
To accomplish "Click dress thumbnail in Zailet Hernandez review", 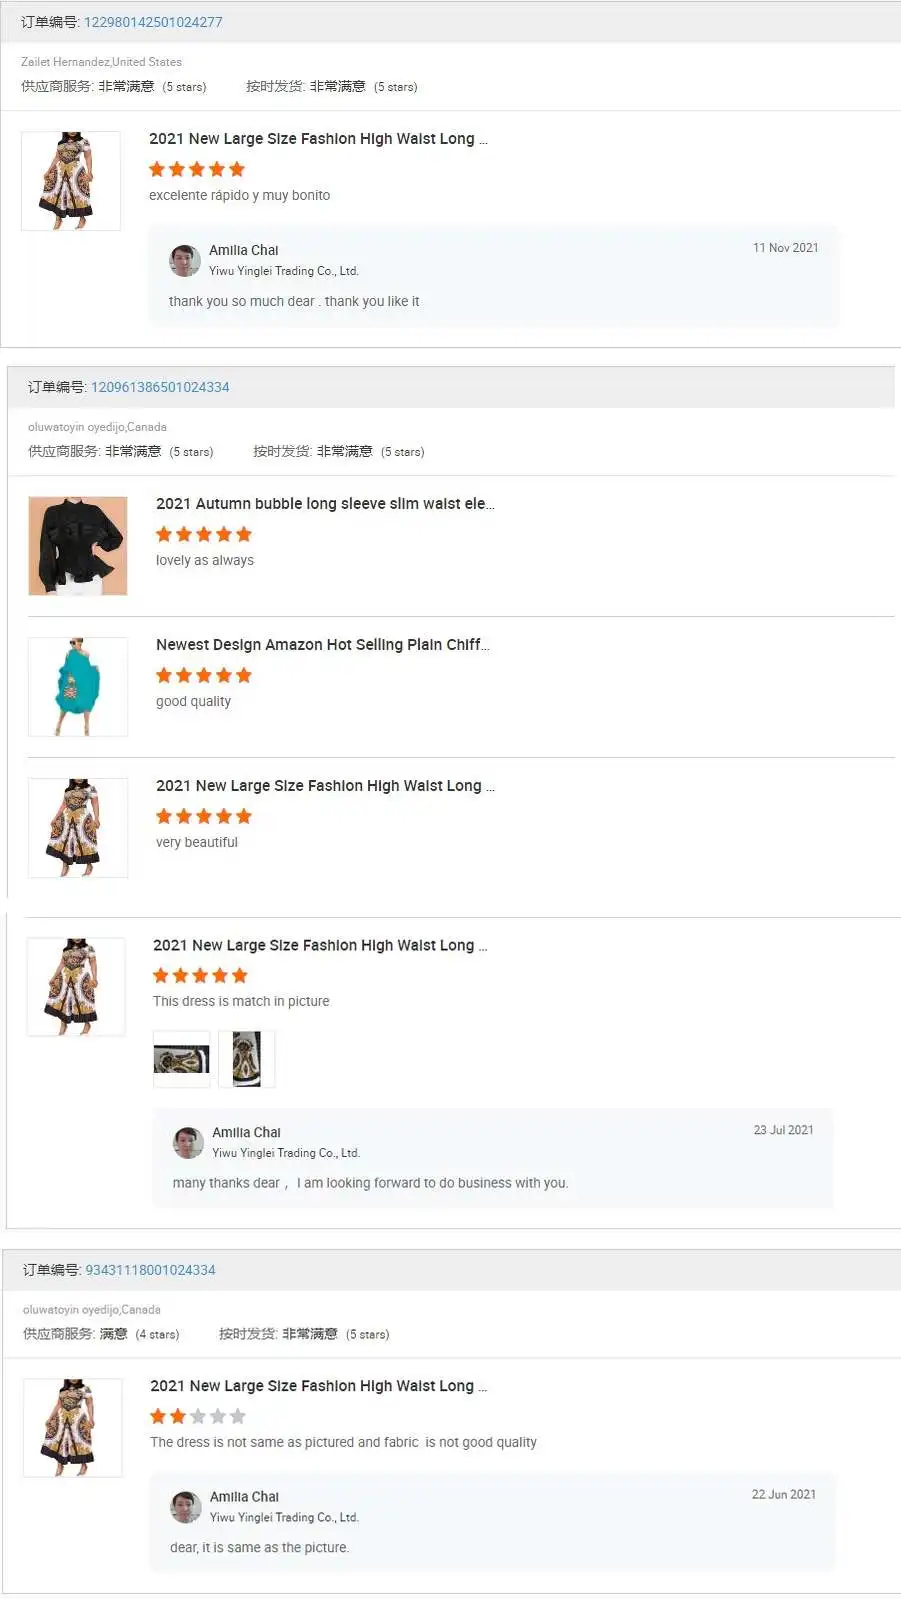I will [x=71, y=181].
